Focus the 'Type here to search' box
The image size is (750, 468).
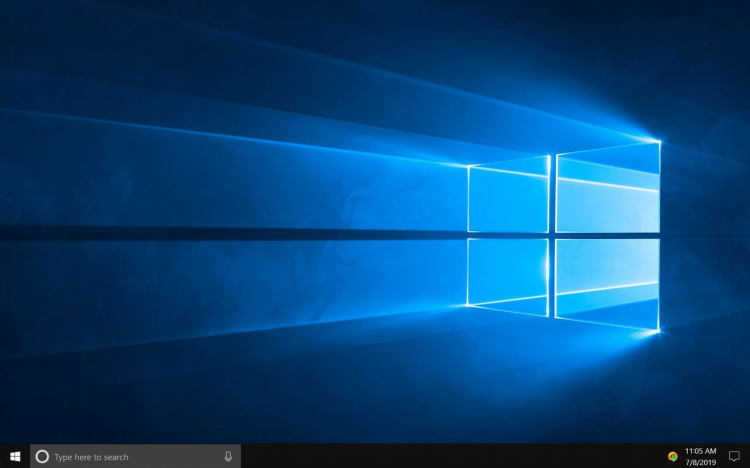pyautogui.click(x=135, y=457)
